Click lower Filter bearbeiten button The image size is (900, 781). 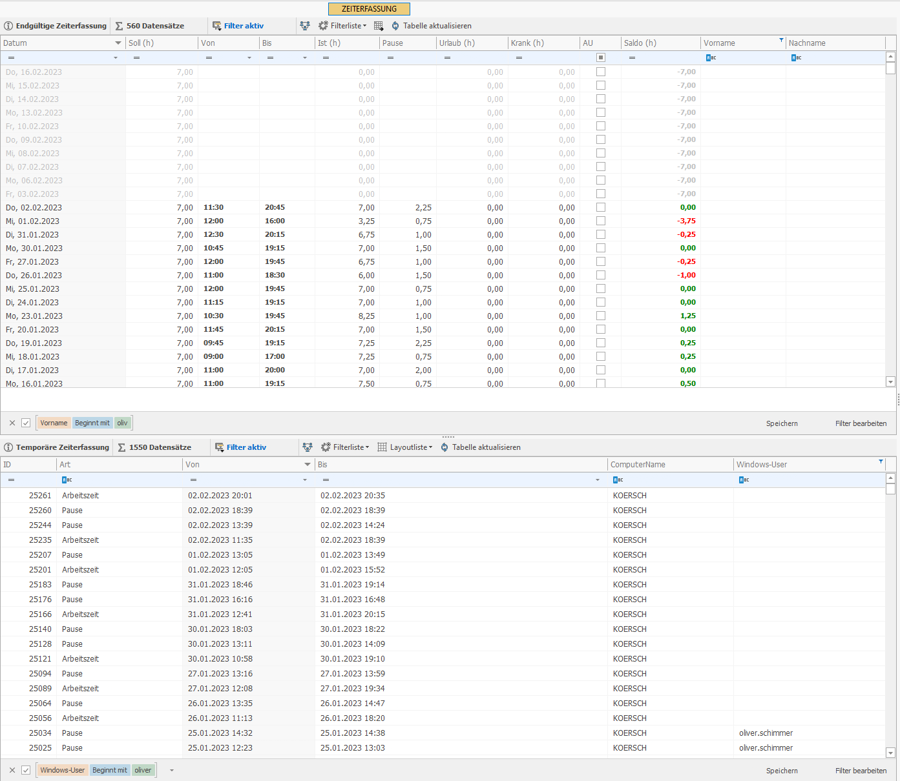click(x=860, y=771)
